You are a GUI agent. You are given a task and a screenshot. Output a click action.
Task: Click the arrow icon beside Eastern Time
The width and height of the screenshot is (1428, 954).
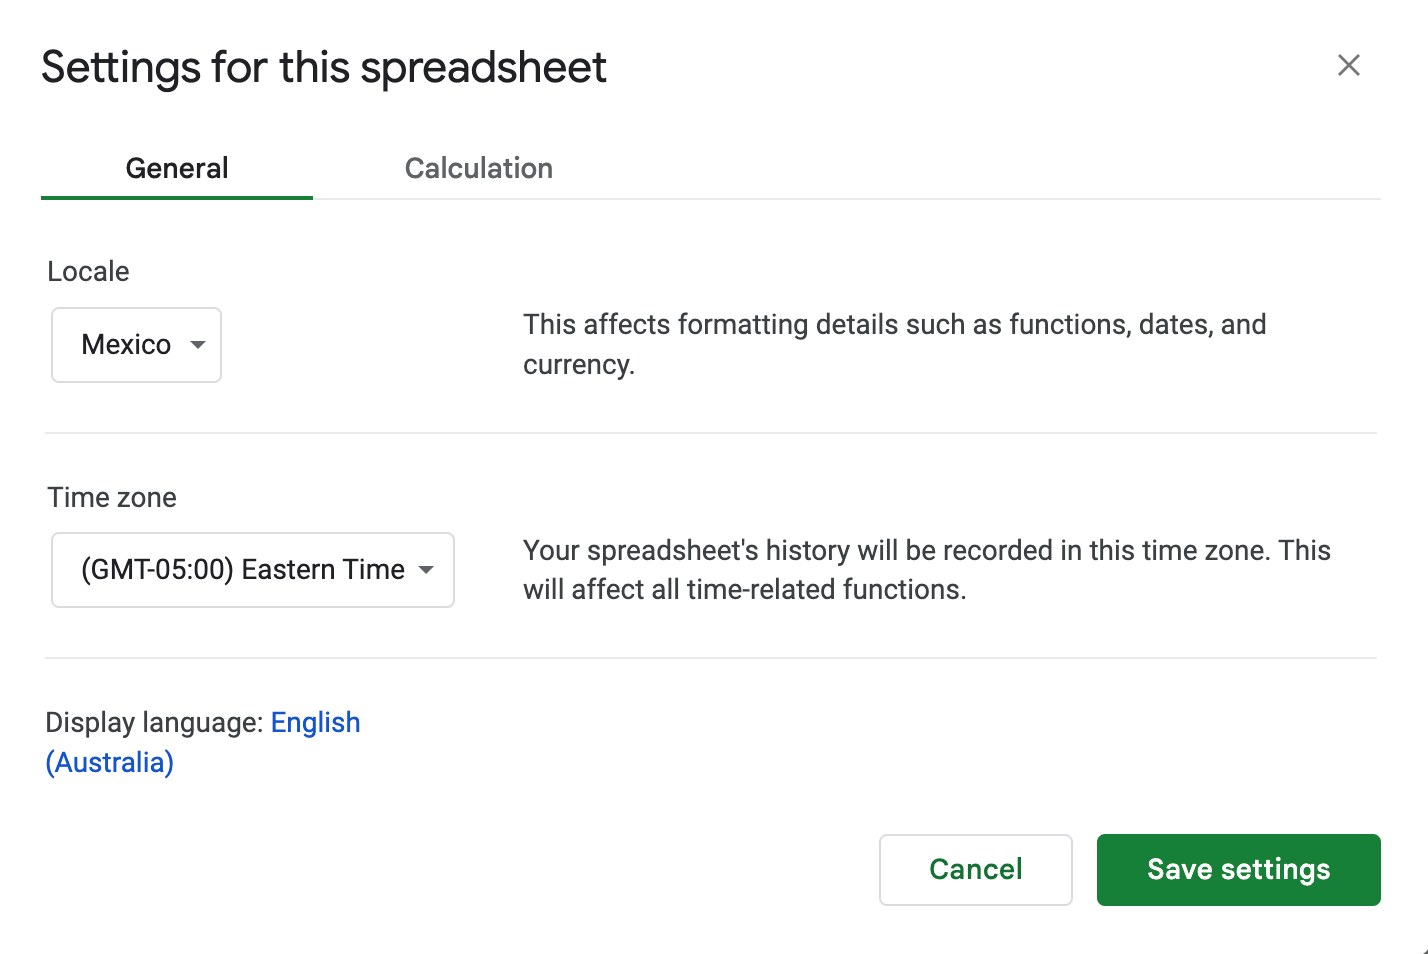click(427, 570)
